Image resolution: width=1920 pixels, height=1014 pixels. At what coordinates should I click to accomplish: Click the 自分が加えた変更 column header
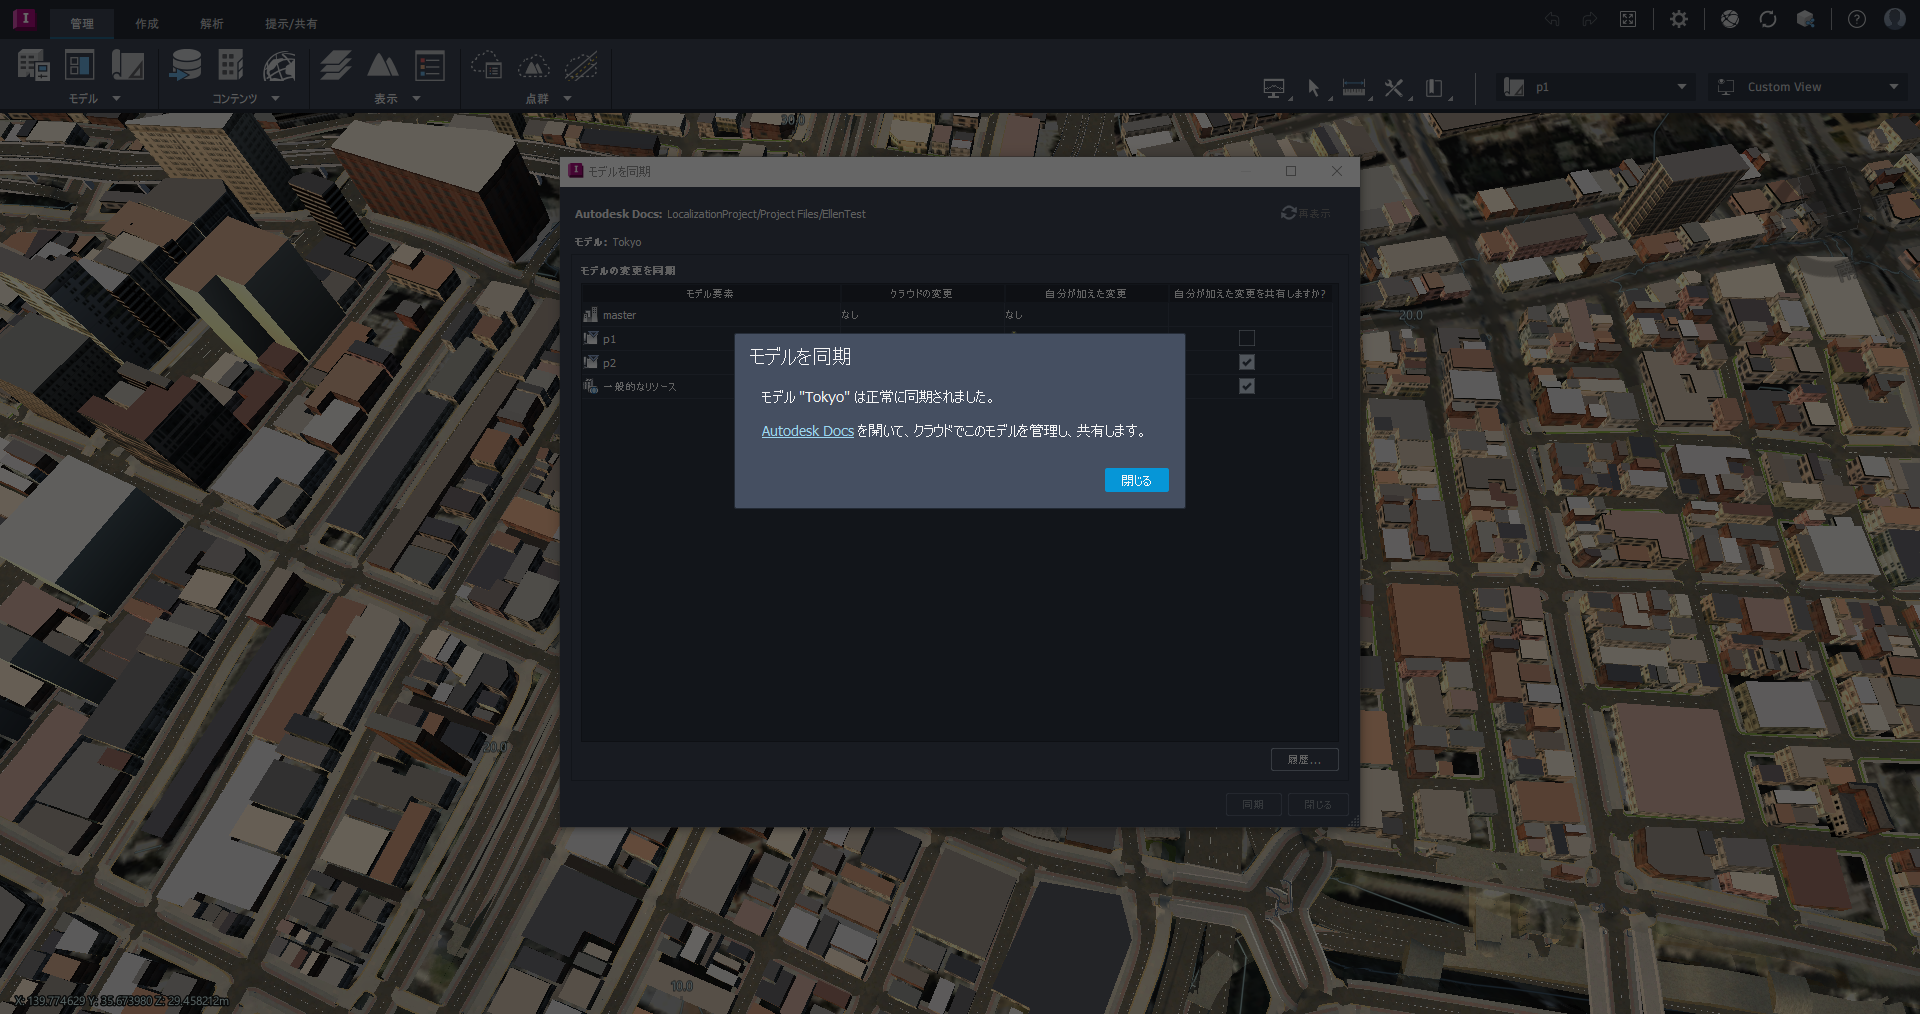coord(1086,294)
